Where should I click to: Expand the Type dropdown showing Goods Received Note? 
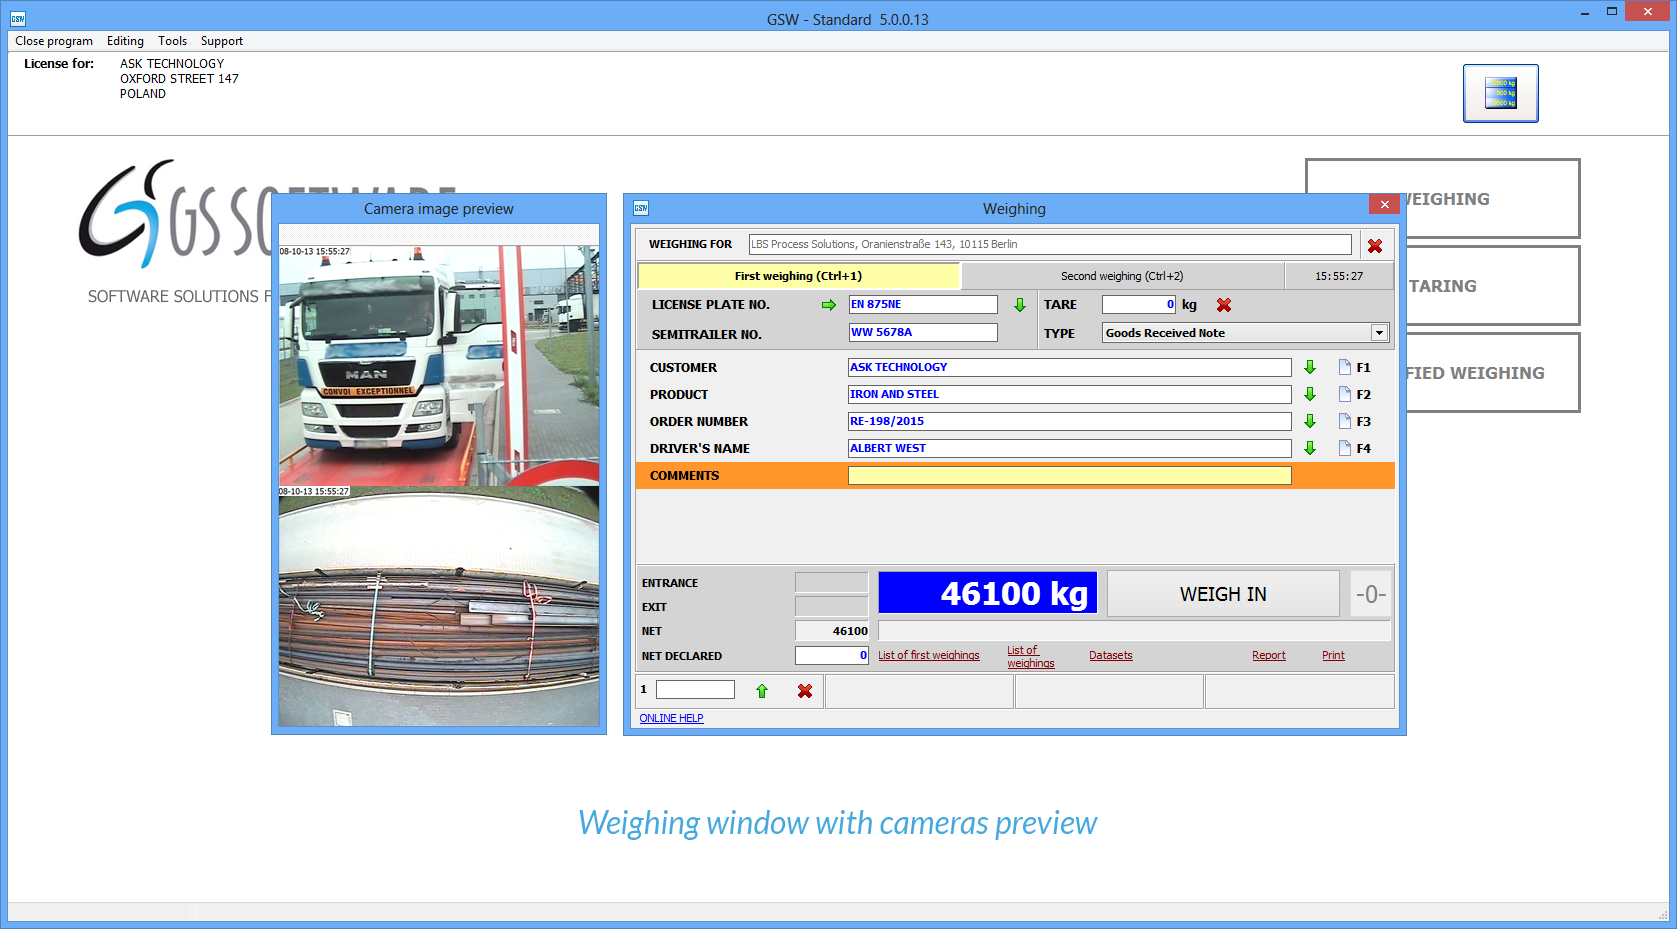(1379, 333)
